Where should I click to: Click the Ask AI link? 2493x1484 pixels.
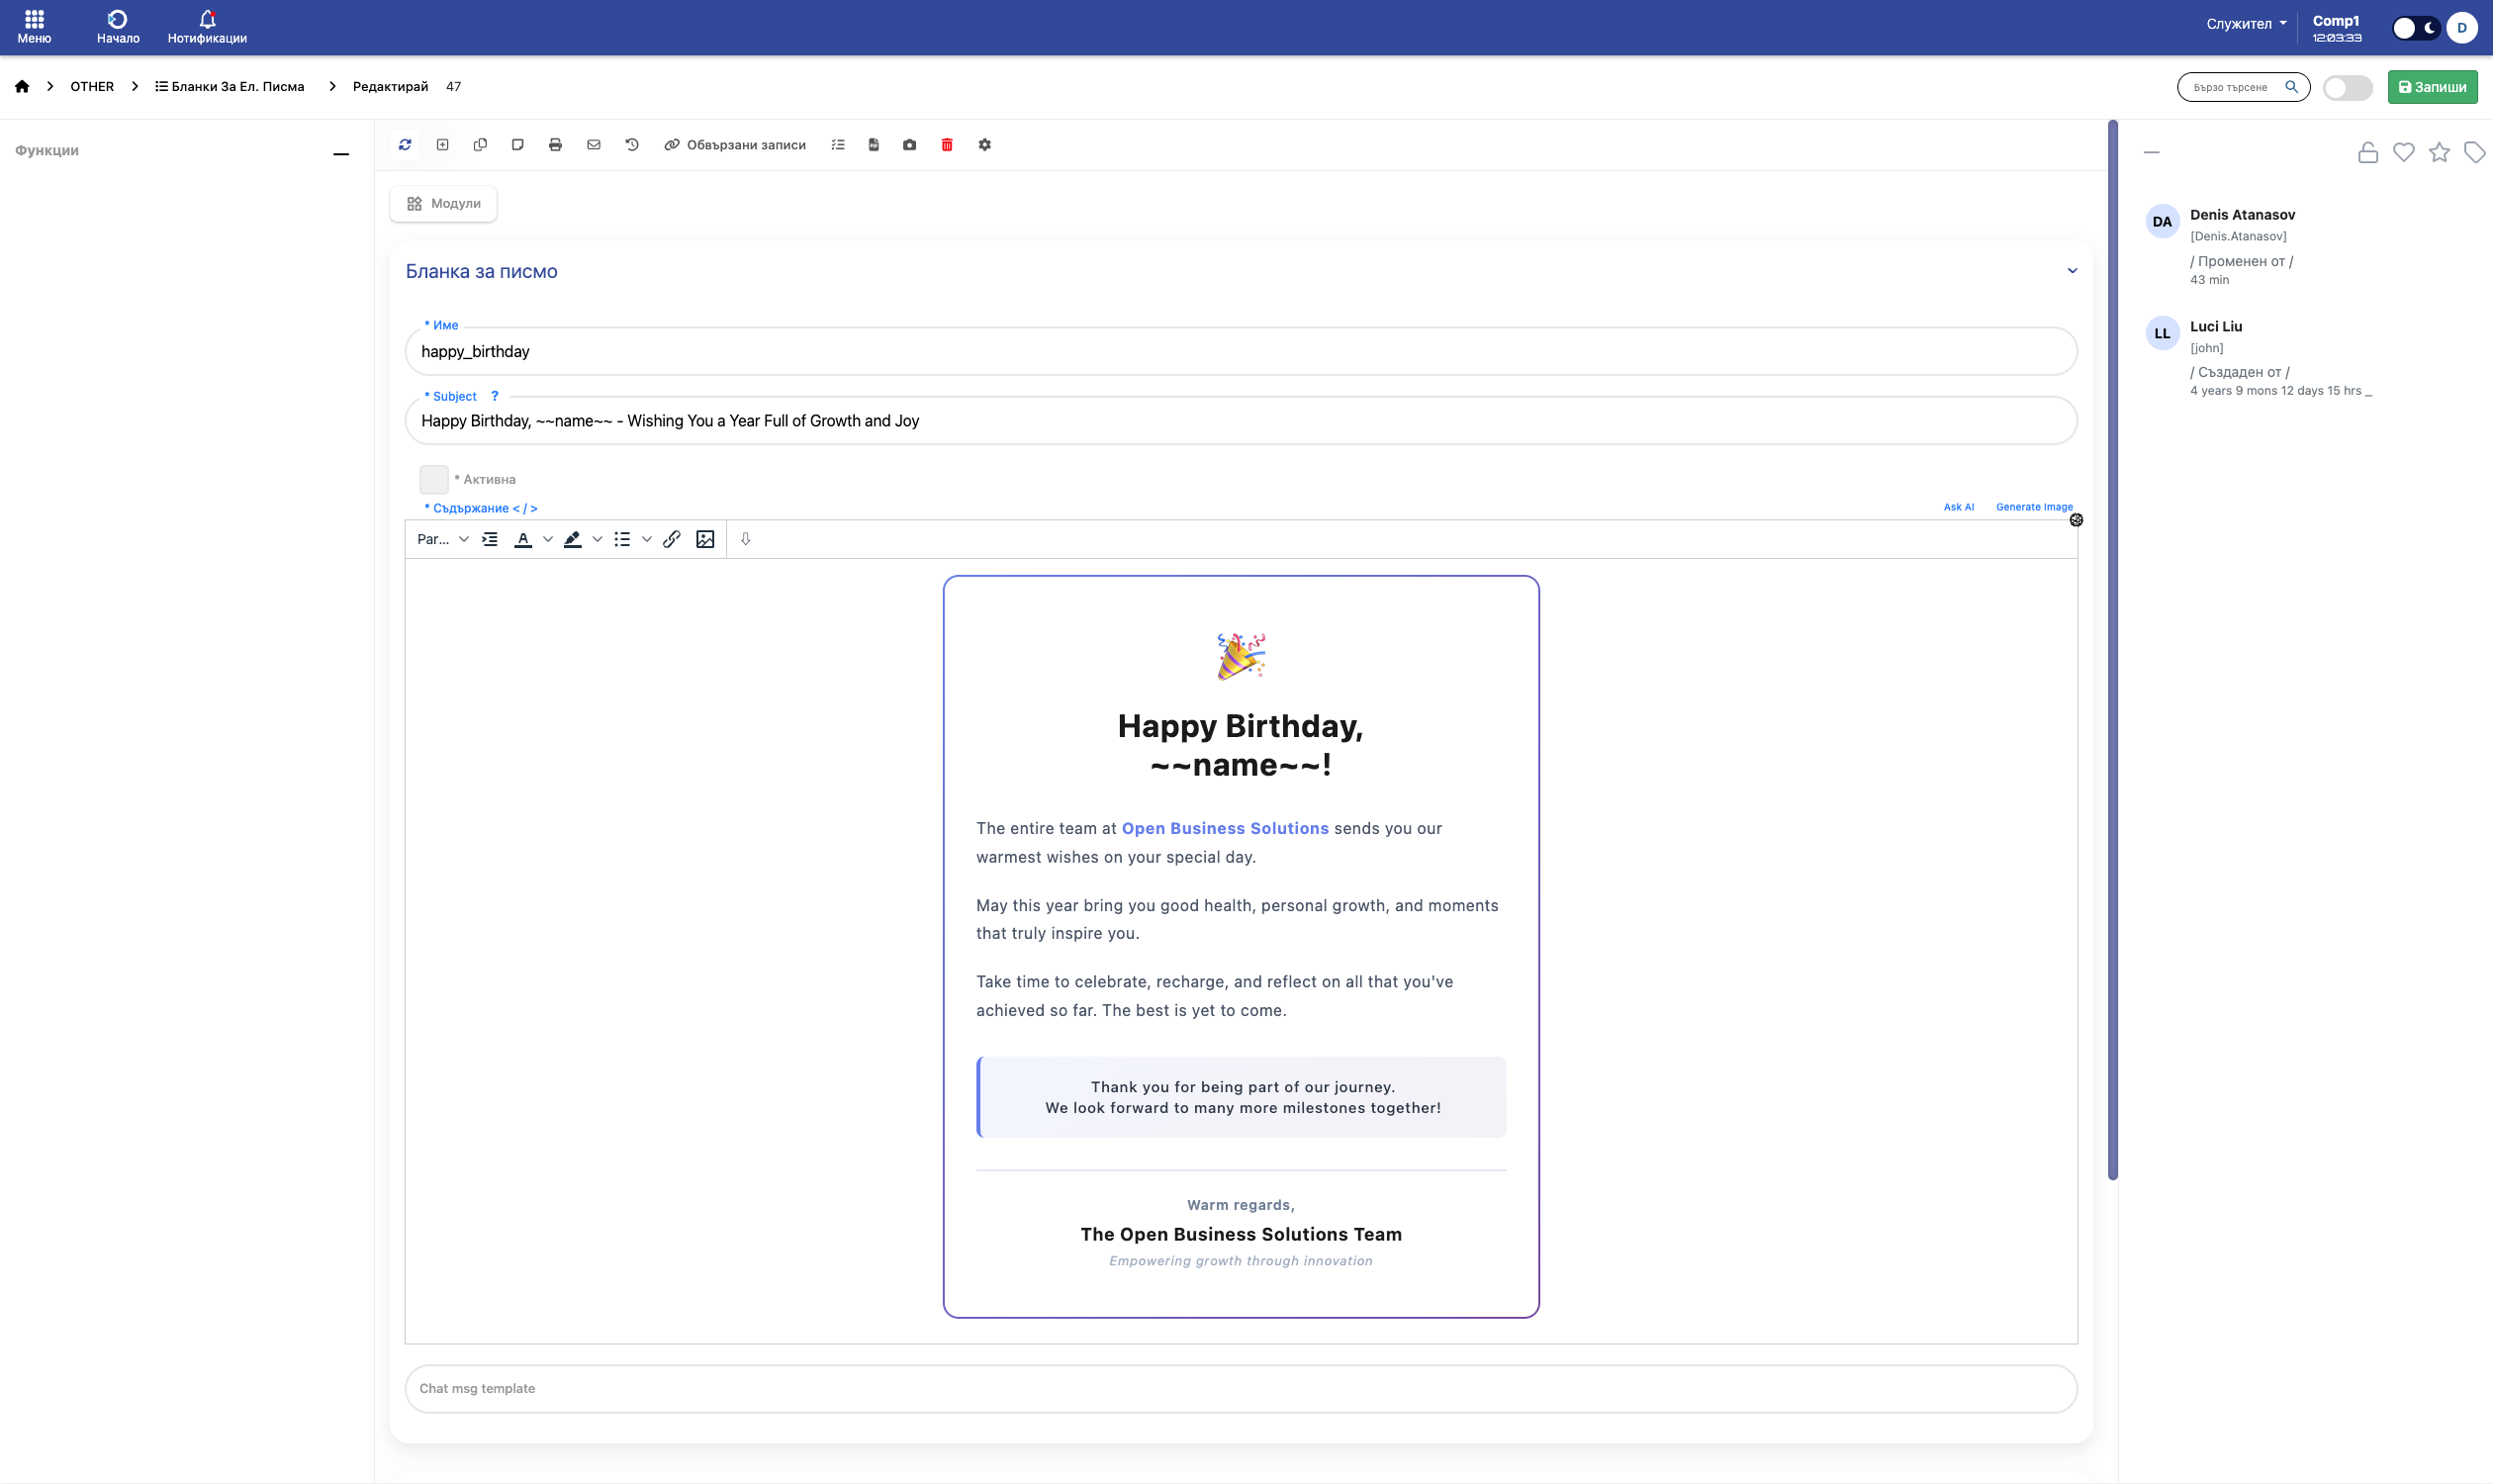click(1958, 507)
